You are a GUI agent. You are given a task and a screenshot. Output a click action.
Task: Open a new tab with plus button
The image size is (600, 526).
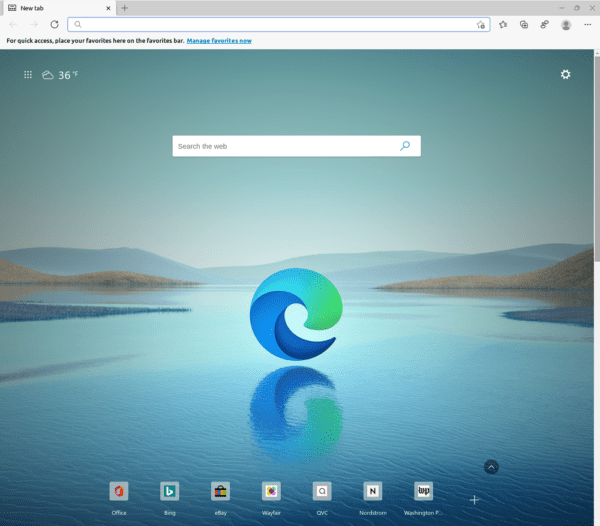(x=124, y=8)
